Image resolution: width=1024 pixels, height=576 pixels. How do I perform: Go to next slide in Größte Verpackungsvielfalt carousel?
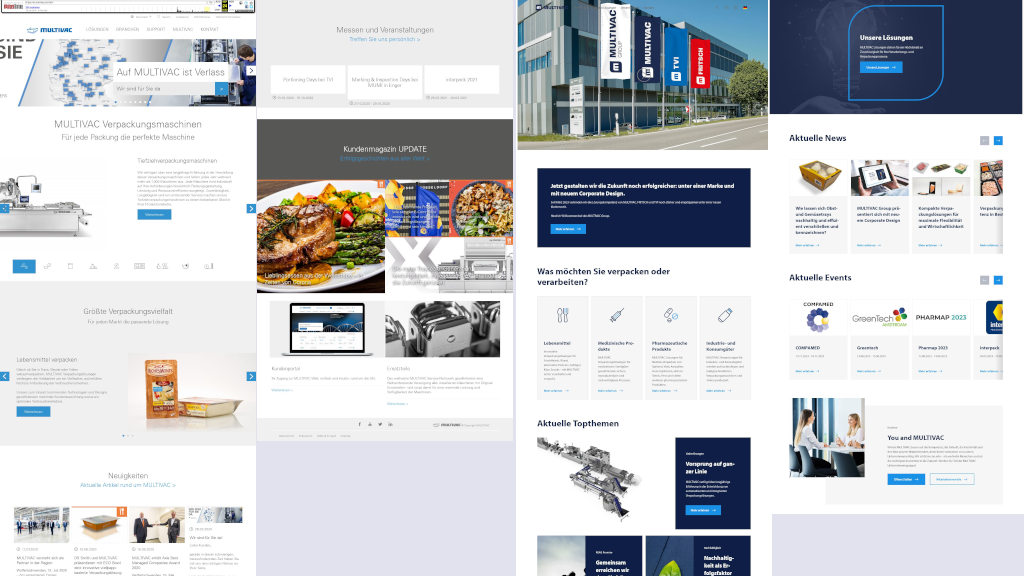[251, 376]
